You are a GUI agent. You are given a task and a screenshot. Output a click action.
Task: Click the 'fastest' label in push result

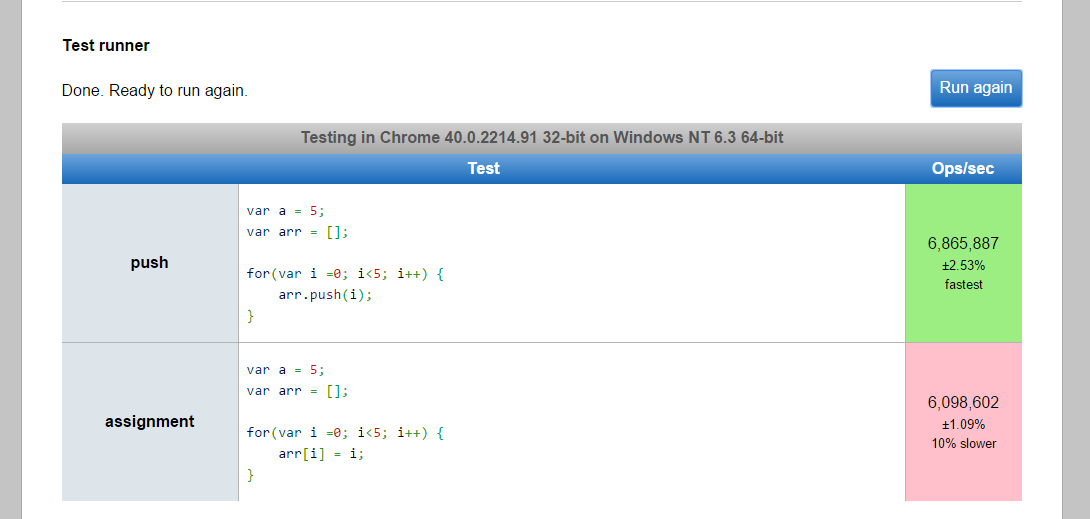click(963, 285)
